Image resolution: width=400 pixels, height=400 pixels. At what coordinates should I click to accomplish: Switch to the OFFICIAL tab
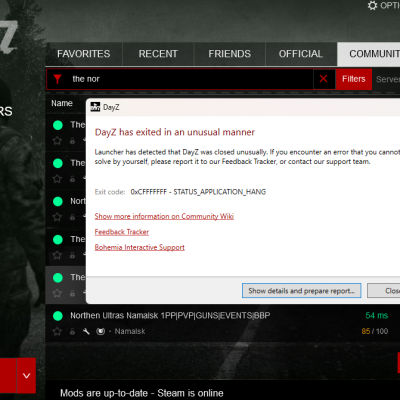301,54
